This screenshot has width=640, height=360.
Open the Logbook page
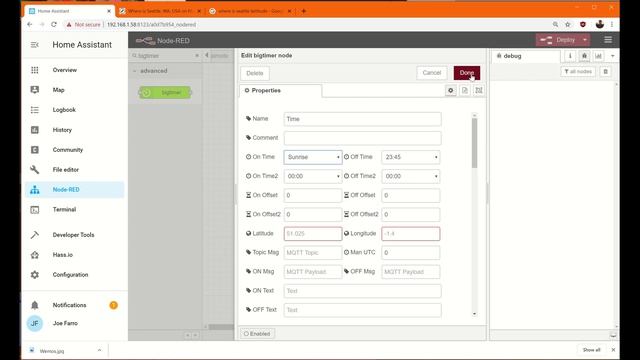click(64, 110)
